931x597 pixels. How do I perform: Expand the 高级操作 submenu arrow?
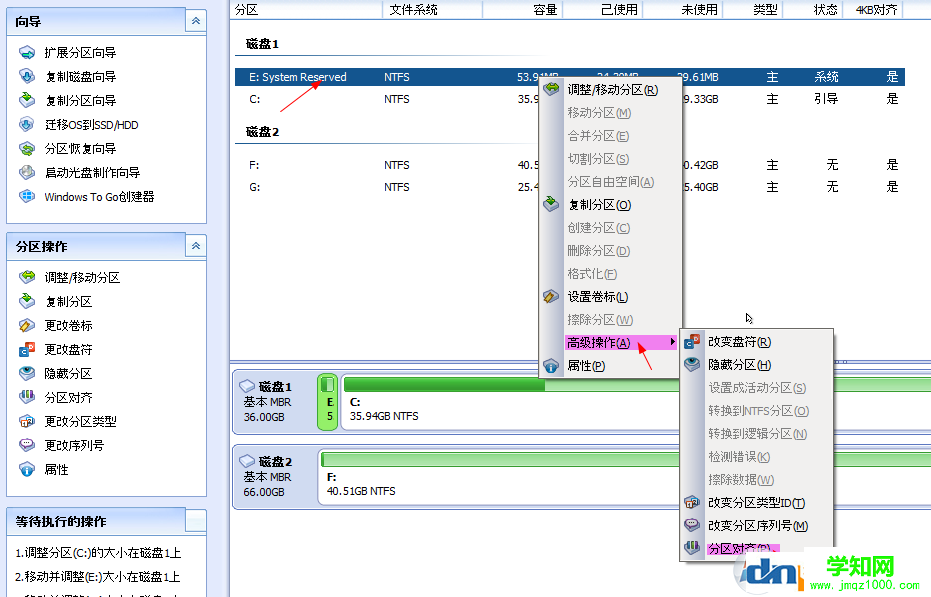click(672, 342)
